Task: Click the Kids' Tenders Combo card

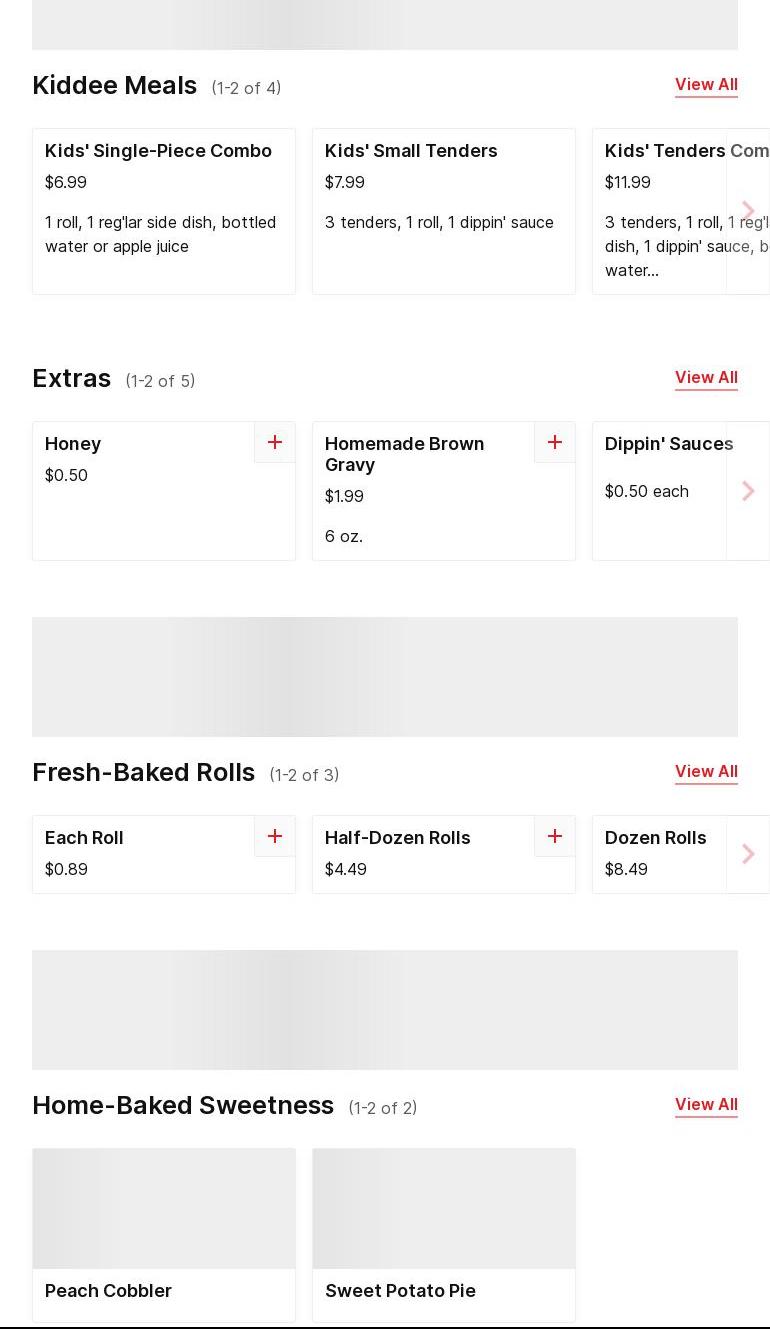Action: [660, 211]
